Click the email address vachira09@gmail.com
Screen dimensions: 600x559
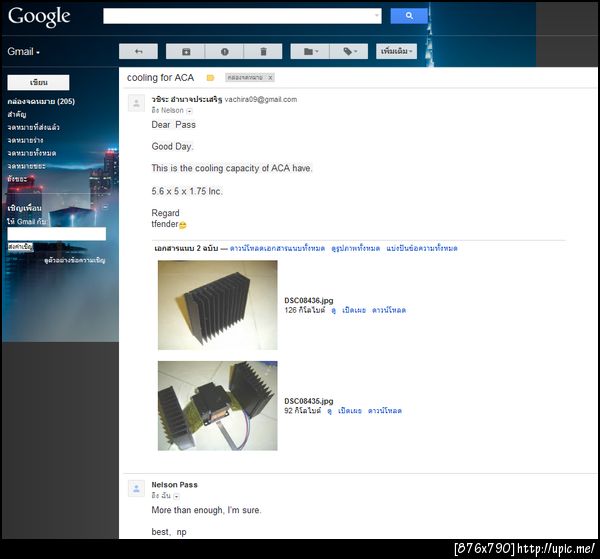pos(261,99)
